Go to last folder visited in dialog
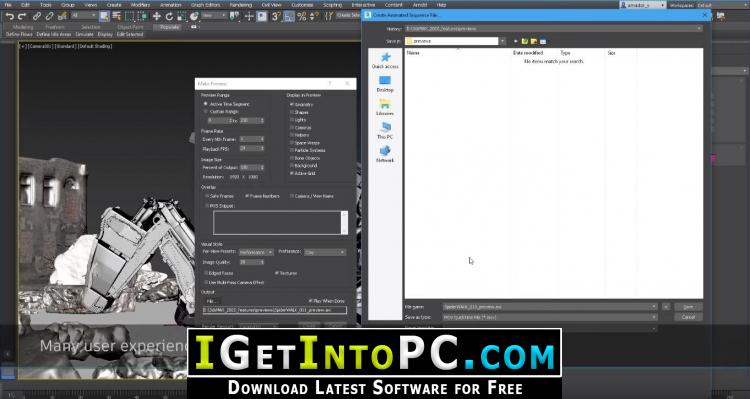 pyautogui.click(x=516, y=41)
